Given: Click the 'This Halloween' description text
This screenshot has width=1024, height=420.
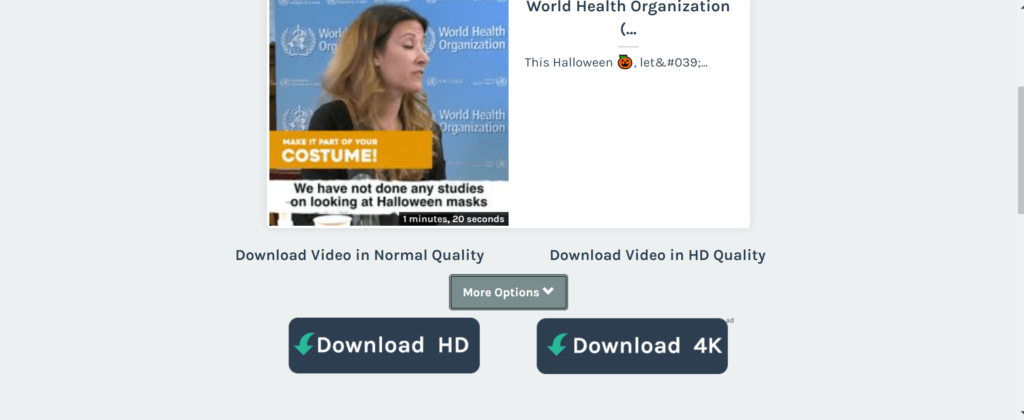Looking at the screenshot, I should coord(616,63).
